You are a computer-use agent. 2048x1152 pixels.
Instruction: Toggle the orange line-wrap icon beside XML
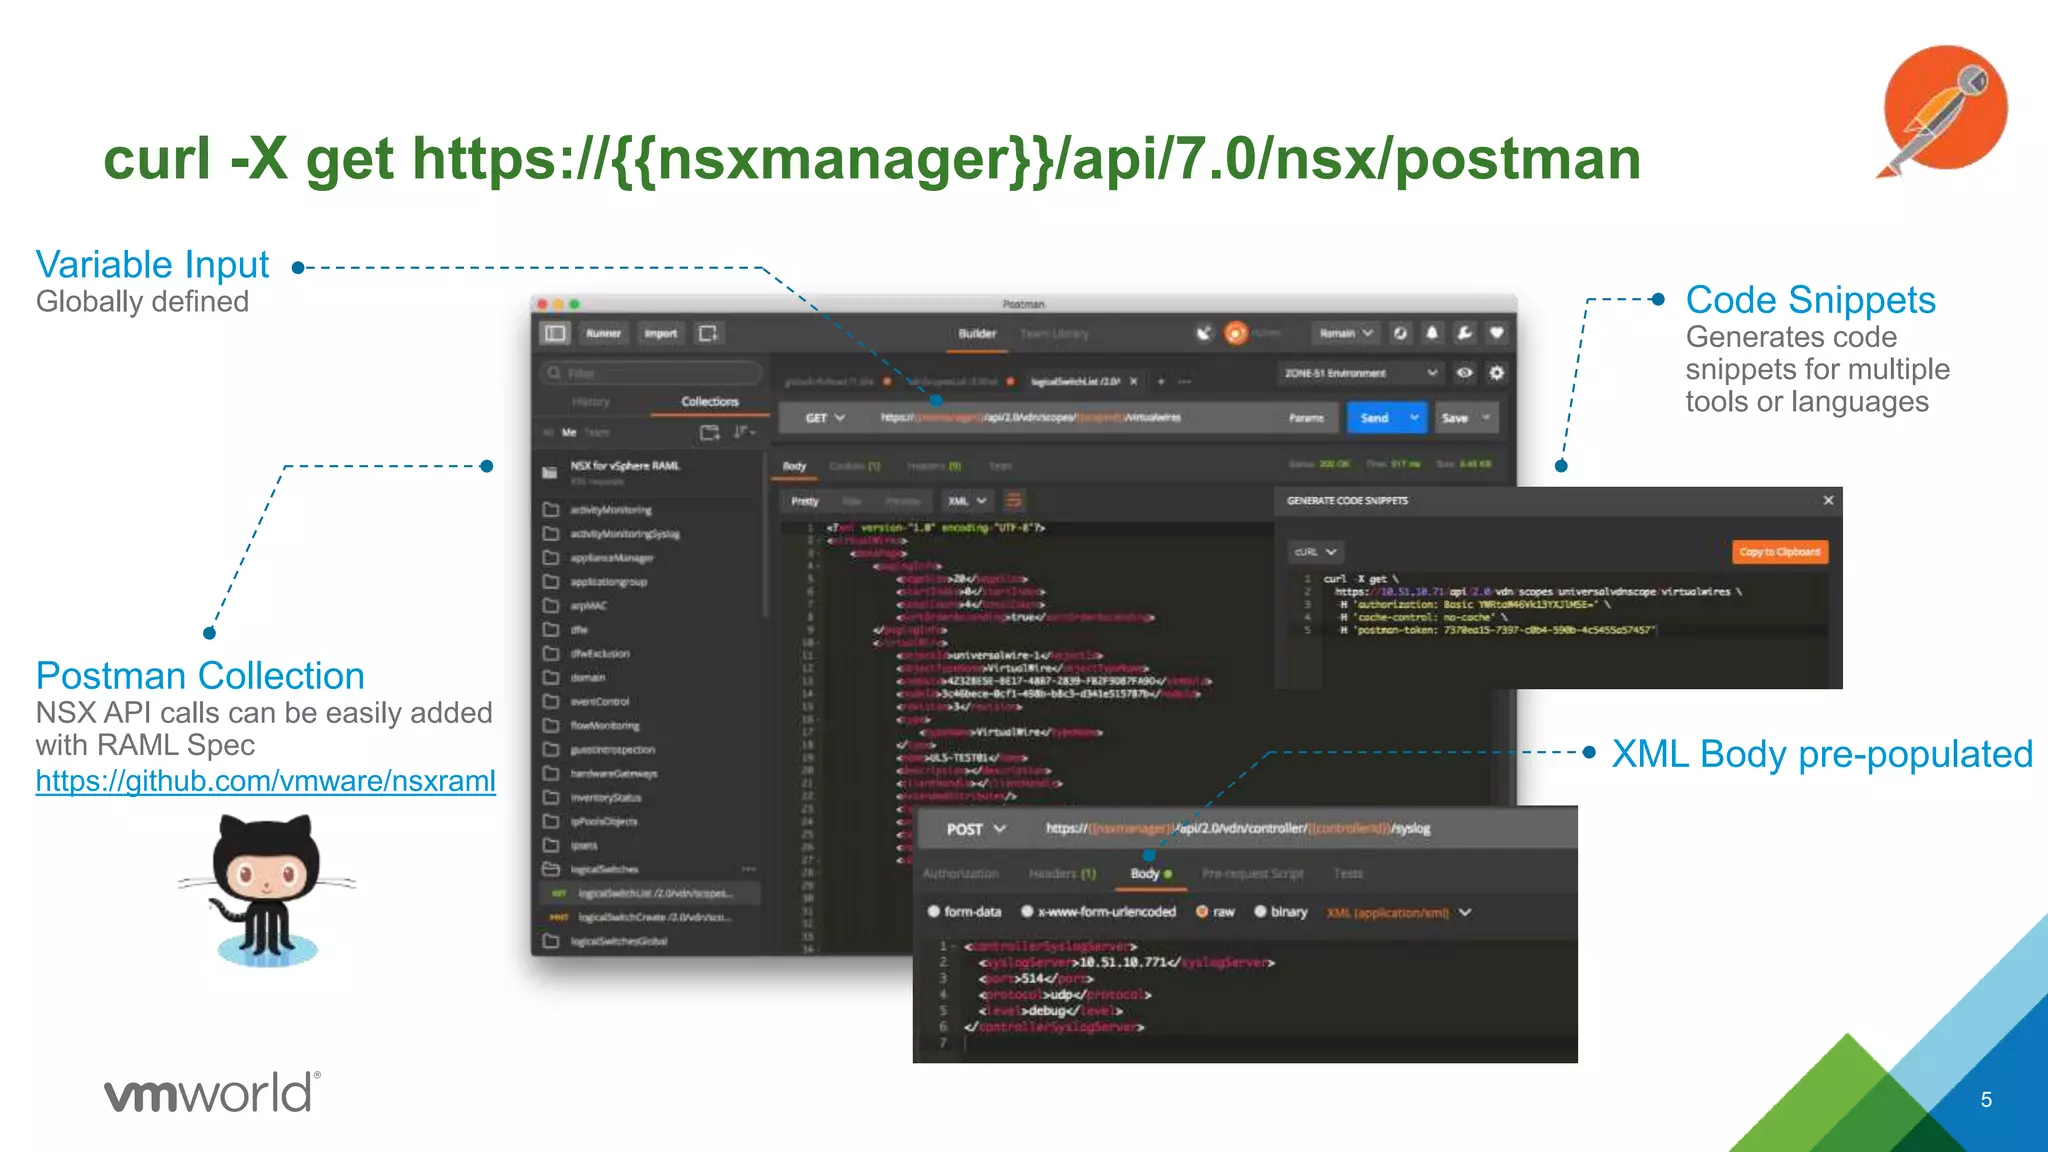tap(1013, 501)
